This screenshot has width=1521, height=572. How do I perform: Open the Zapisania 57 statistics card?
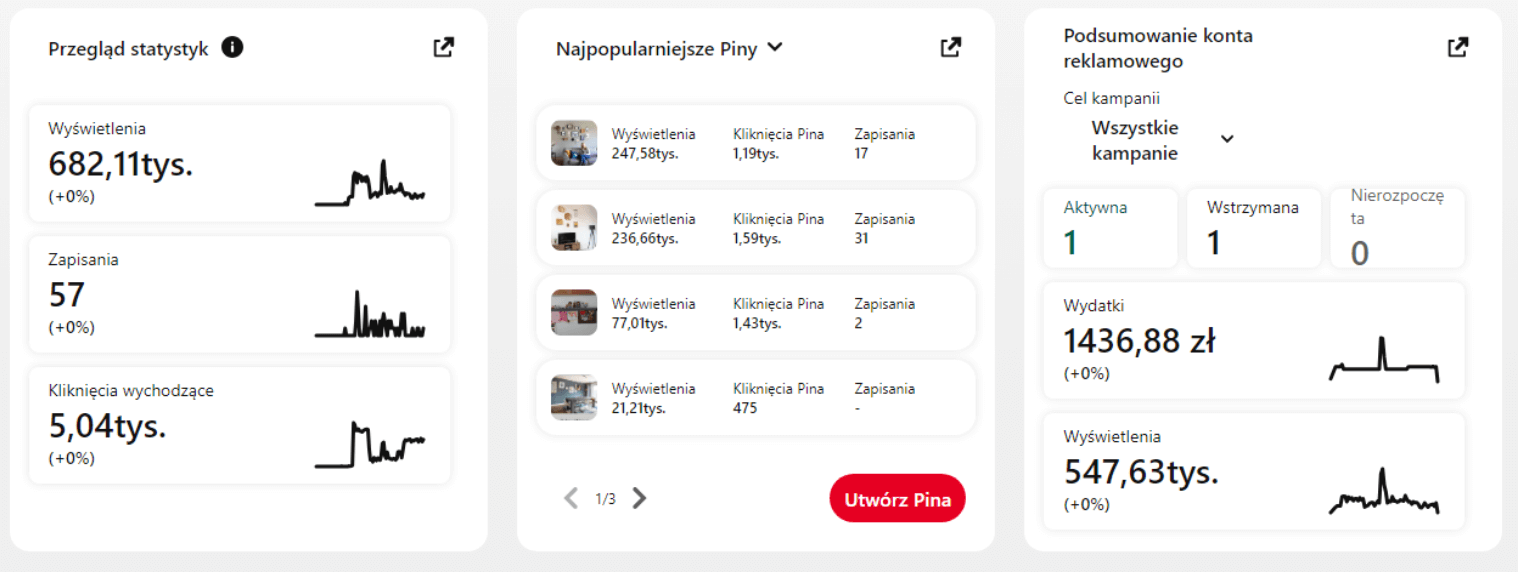[239, 294]
